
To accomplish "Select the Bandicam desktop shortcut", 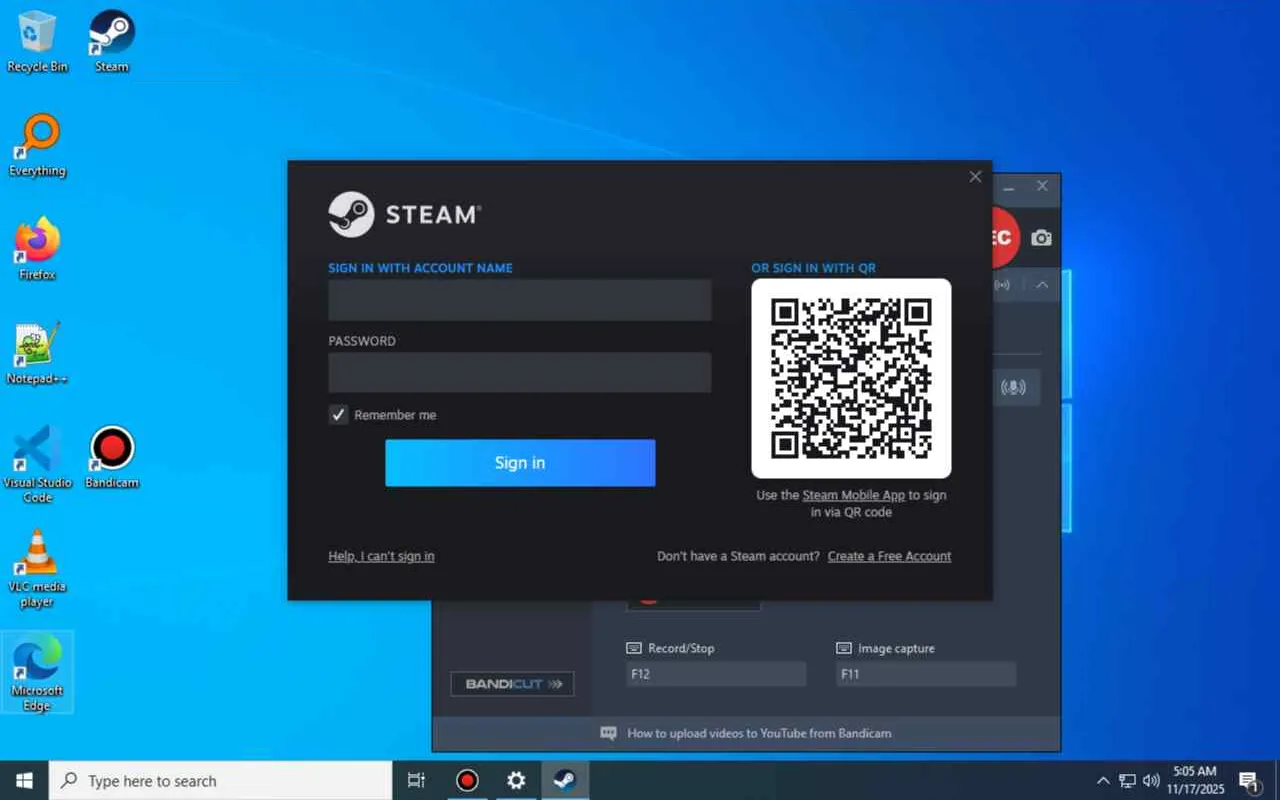I will pyautogui.click(x=112, y=457).
